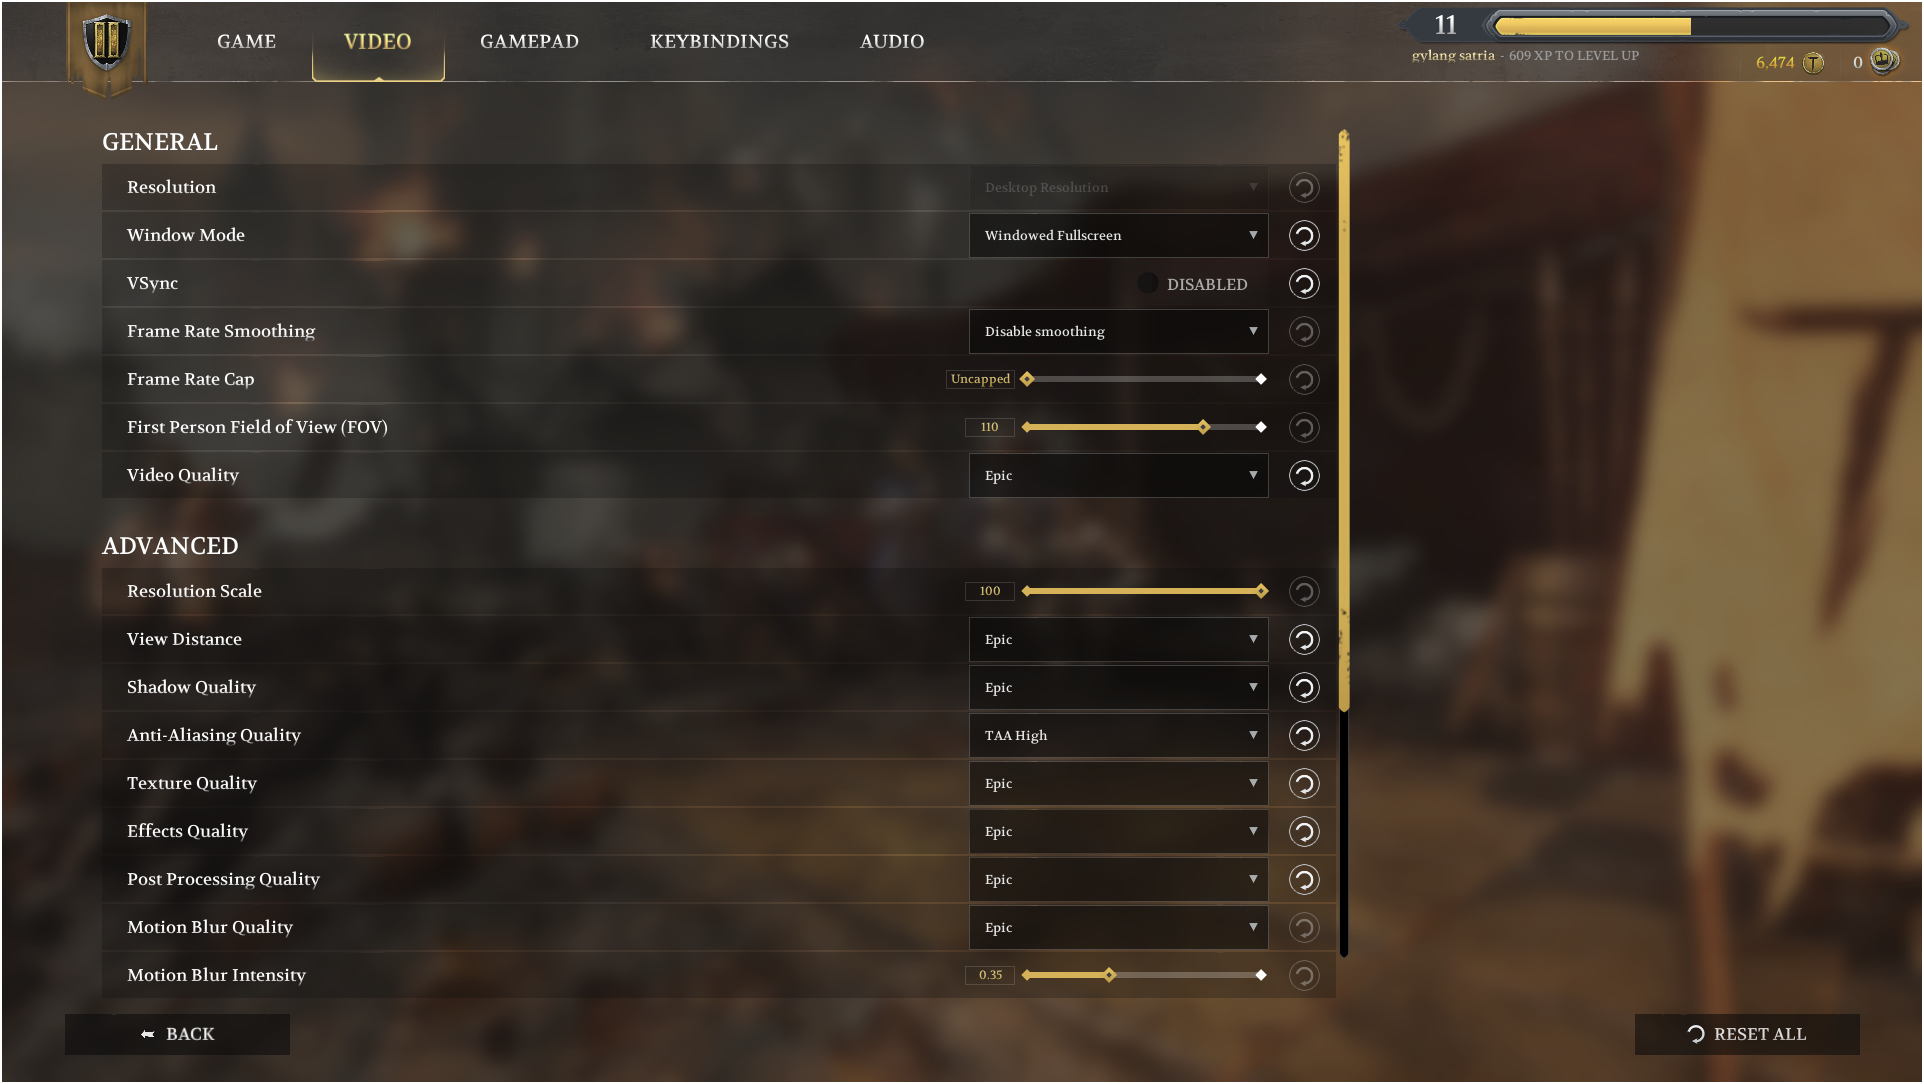The width and height of the screenshot is (1924, 1084).
Task: Reset the VSync setting to default
Action: [x=1303, y=283]
